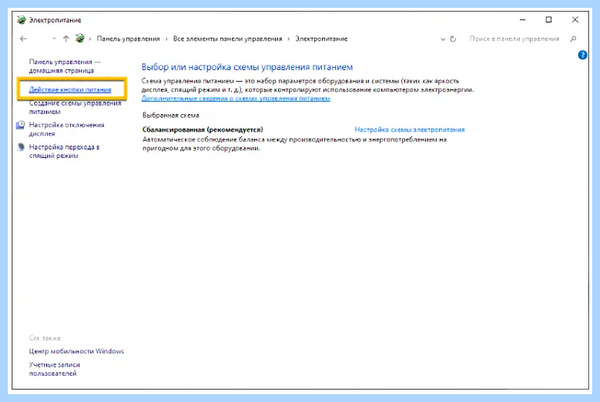Close the Электропитание window
Viewport: 600px width, 402px height.
(x=575, y=20)
